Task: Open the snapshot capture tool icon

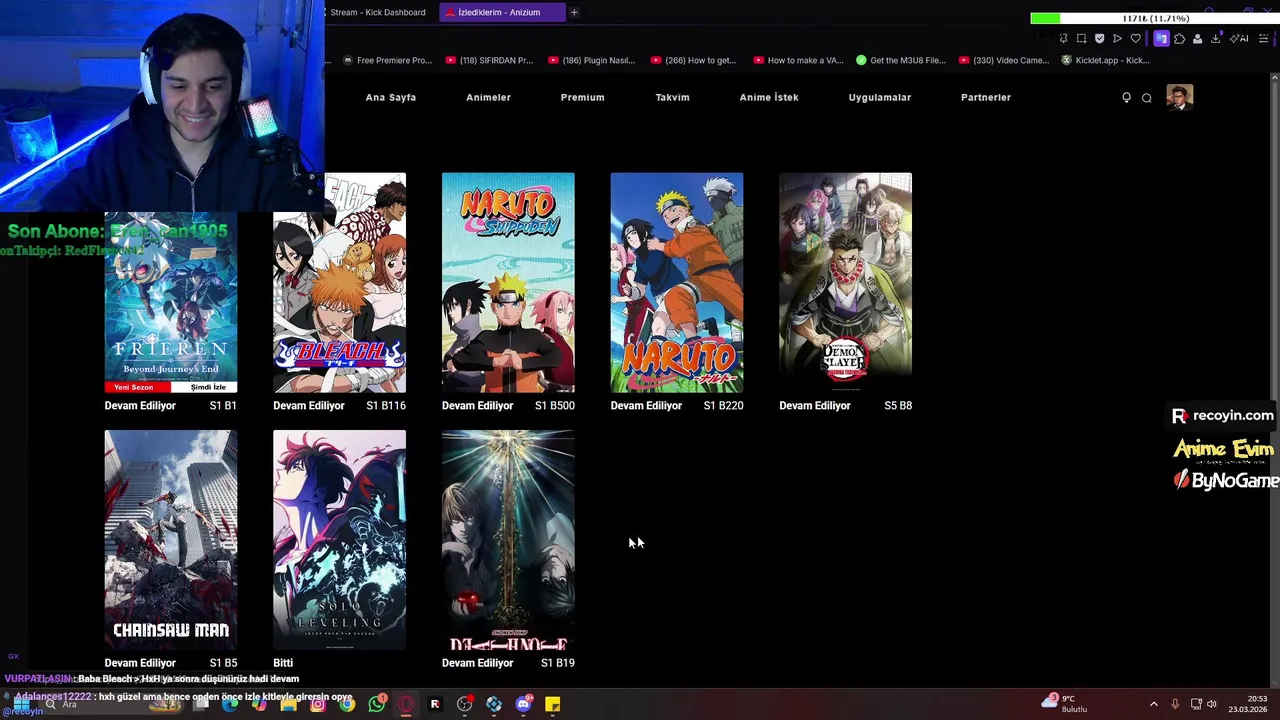Action: [x=1081, y=38]
